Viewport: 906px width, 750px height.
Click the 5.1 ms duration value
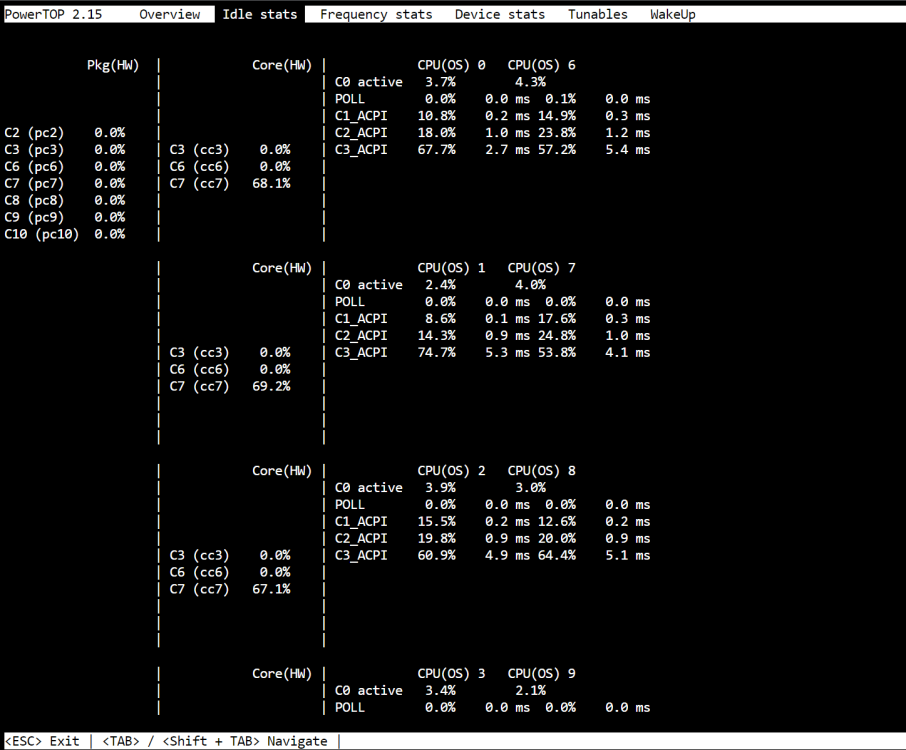point(627,555)
